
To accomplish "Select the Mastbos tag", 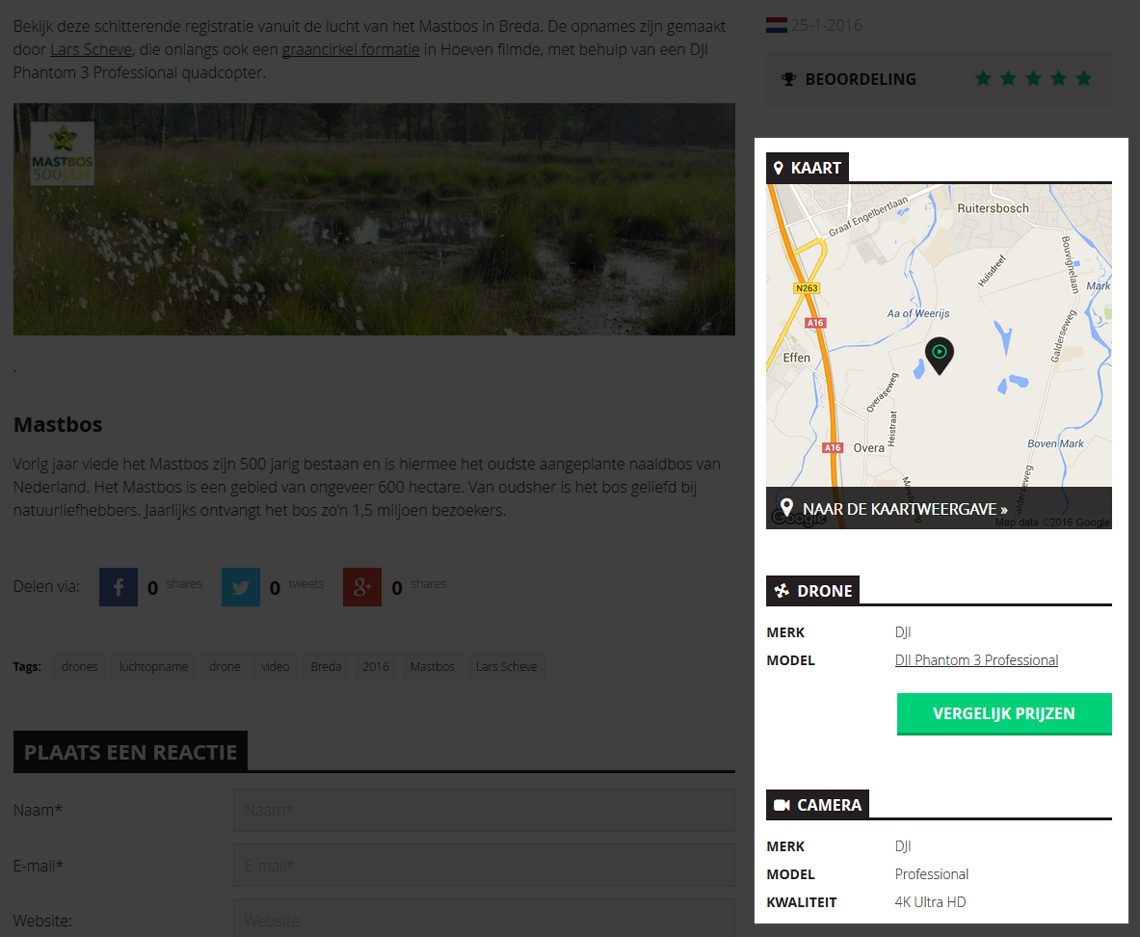I will pos(432,666).
